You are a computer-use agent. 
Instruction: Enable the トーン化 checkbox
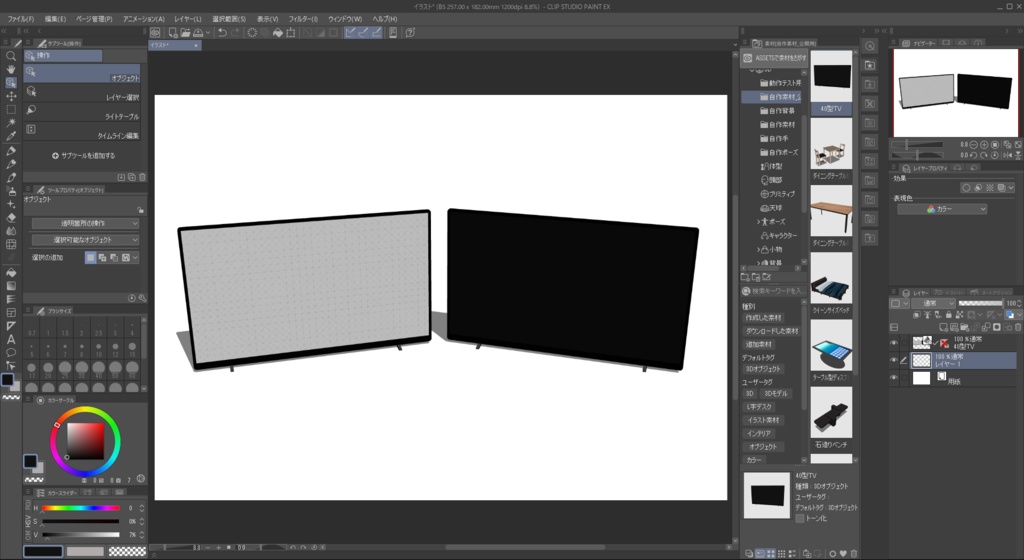point(799,518)
